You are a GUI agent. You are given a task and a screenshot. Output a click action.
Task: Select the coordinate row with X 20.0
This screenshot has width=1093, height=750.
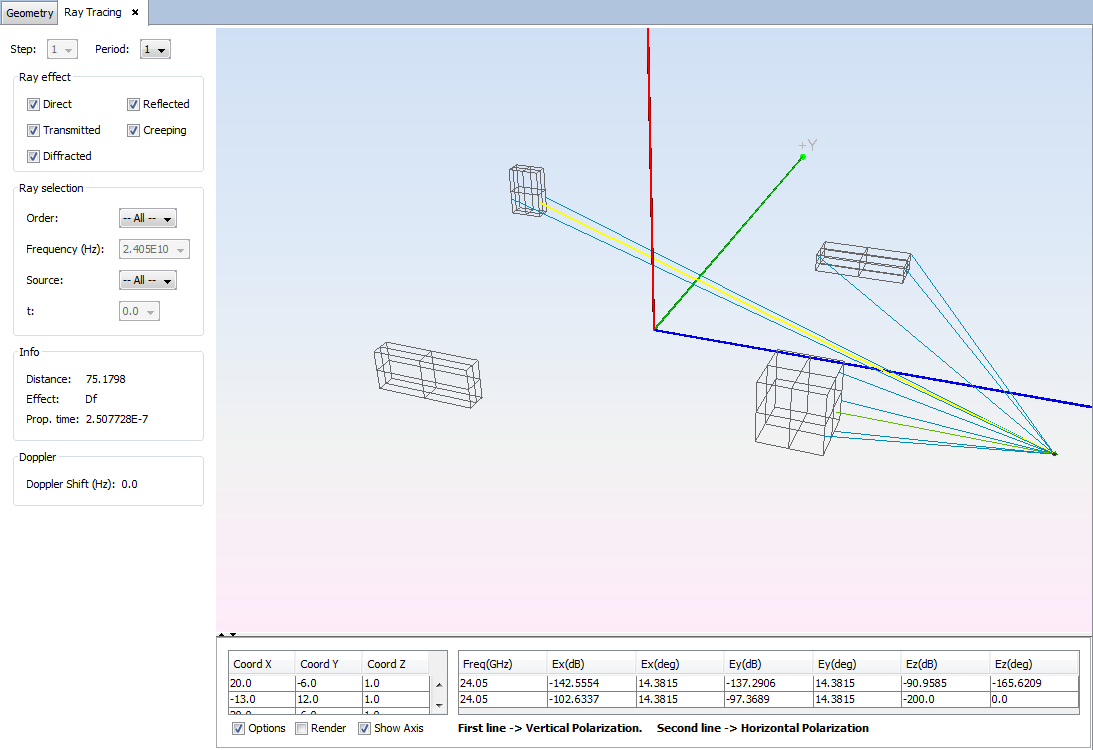point(260,683)
